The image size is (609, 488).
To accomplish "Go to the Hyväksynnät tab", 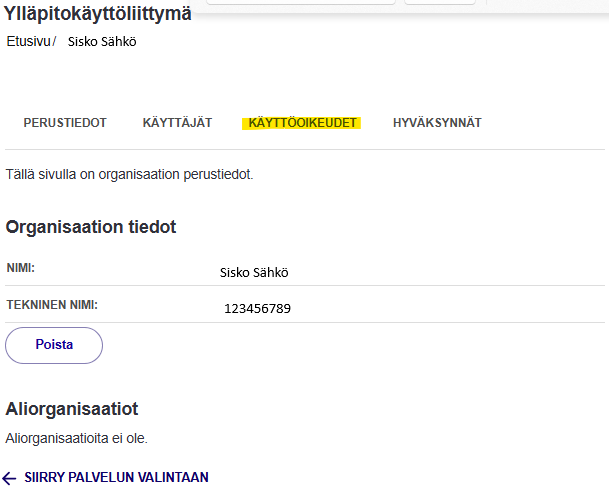I will [437, 123].
